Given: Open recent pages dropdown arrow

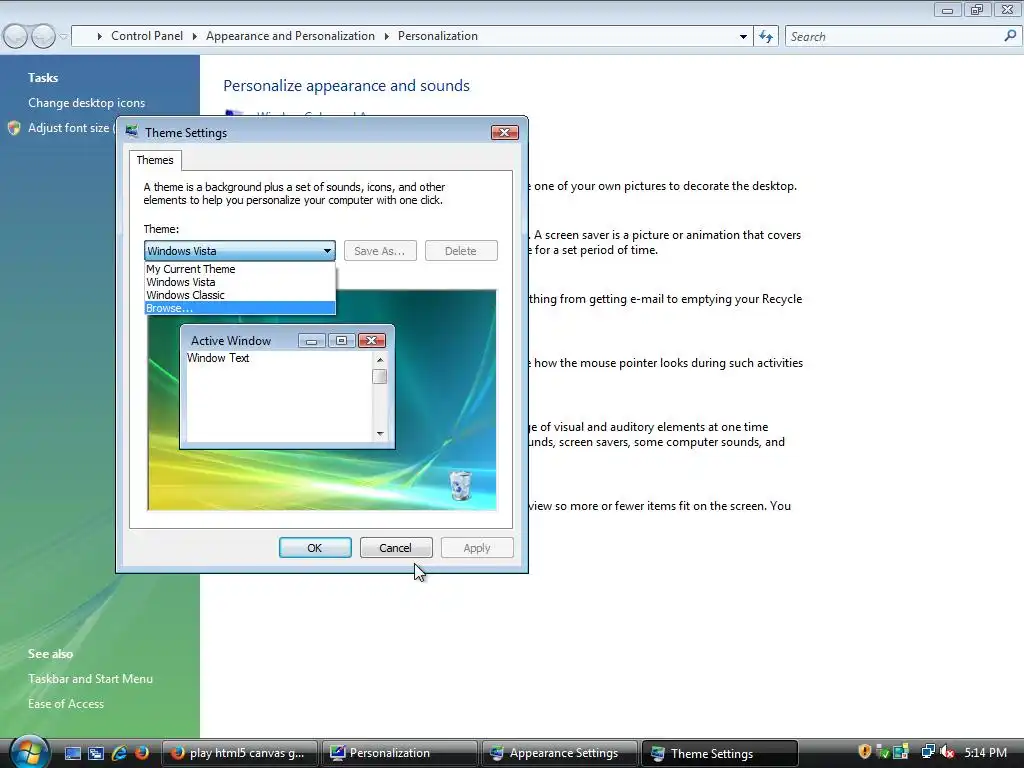Looking at the screenshot, I should coord(63,37).
